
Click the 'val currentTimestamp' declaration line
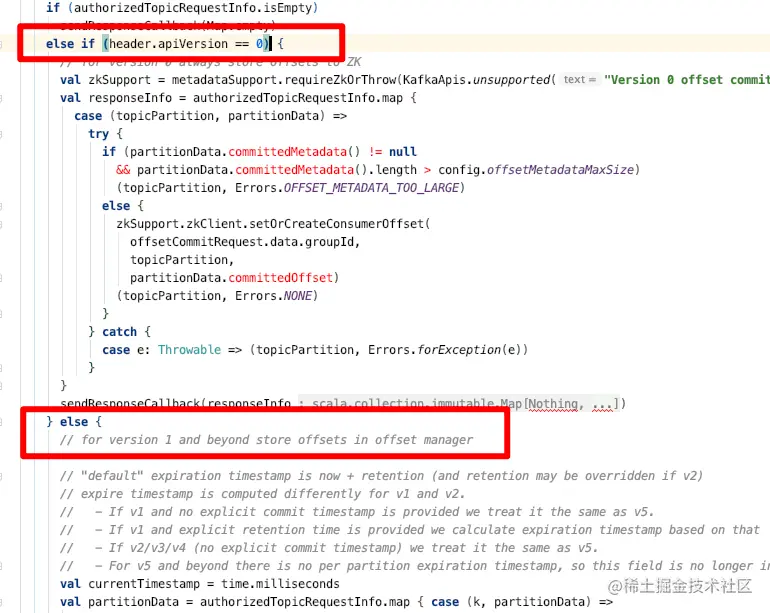(199, 584)
